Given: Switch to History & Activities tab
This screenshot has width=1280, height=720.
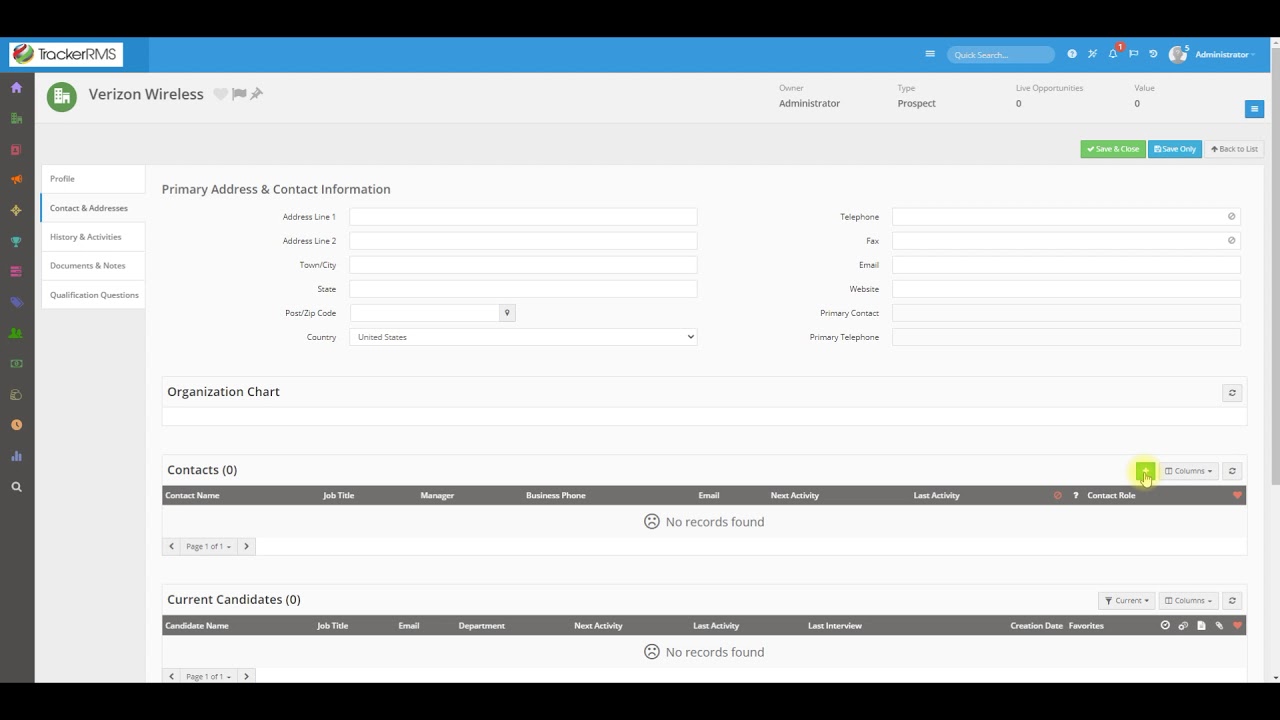Looking at the screenshot, I should (93, 237).
